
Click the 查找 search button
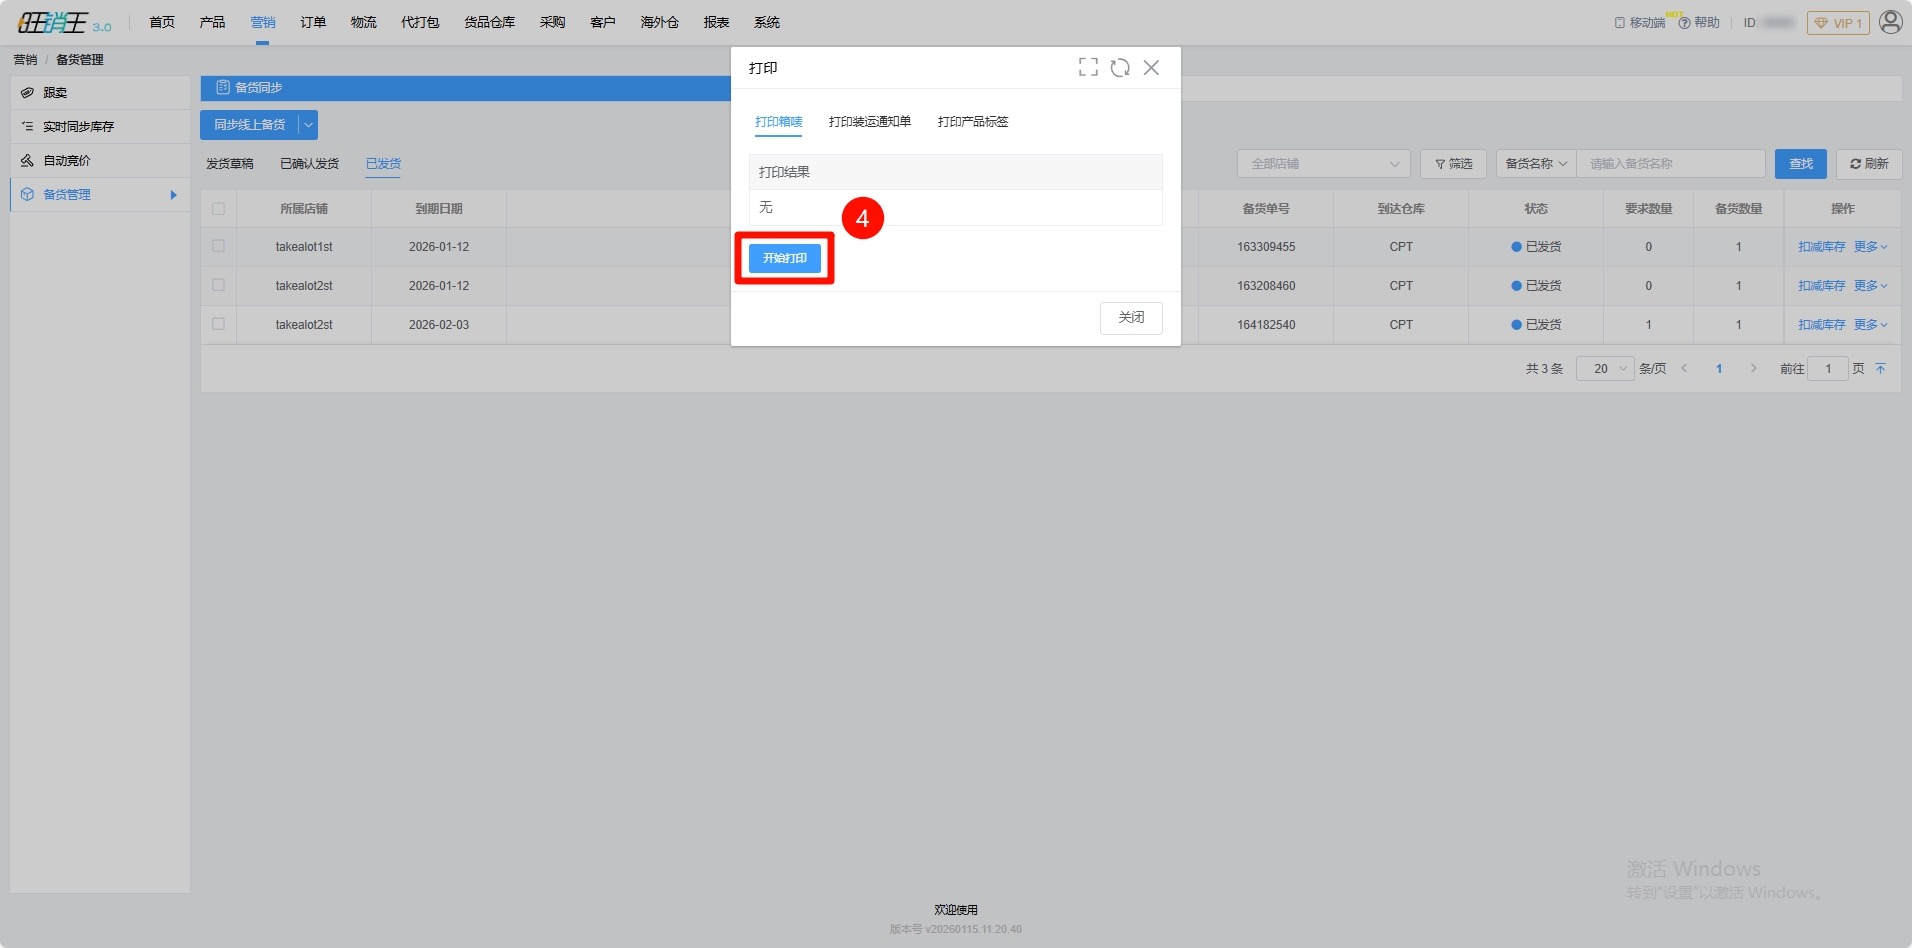pos(1800,164)
